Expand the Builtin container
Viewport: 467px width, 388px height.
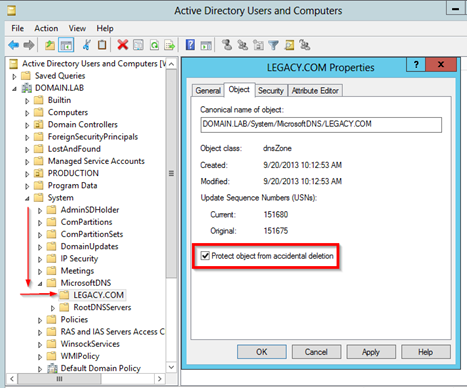click(27, 101)
